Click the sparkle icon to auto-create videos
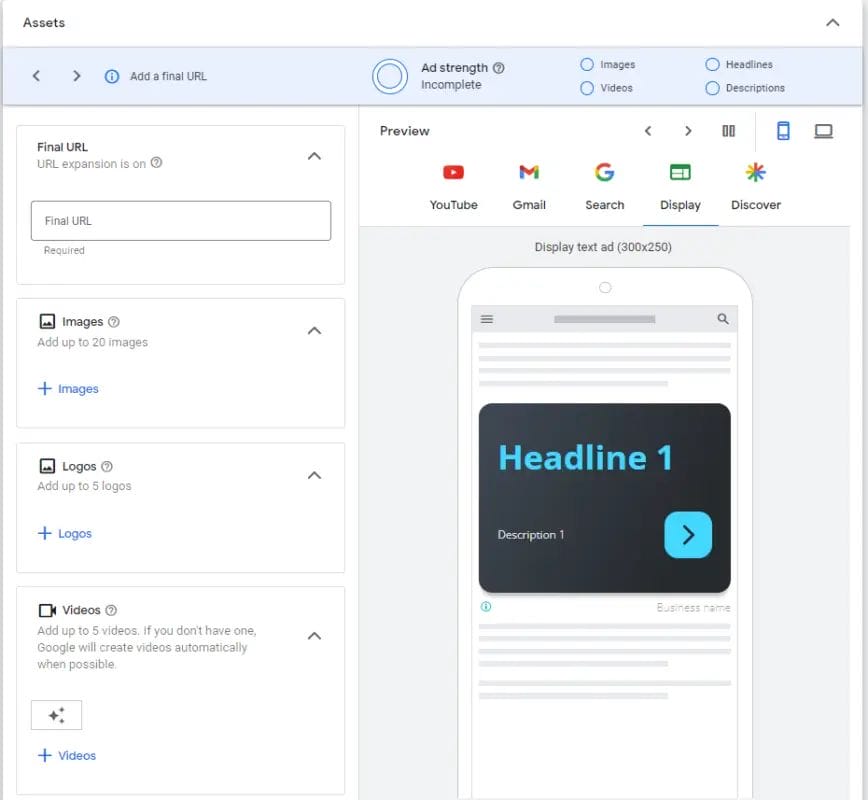Viewport: 868px width, 800px height. [56, 714]
